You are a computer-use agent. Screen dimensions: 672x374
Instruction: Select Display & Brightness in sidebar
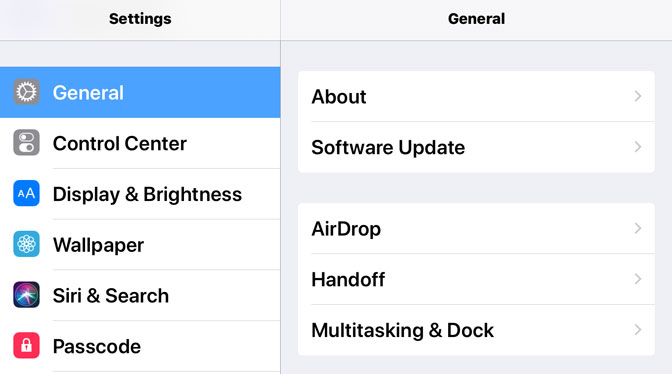pyautogui.click(x=140, y=194)
